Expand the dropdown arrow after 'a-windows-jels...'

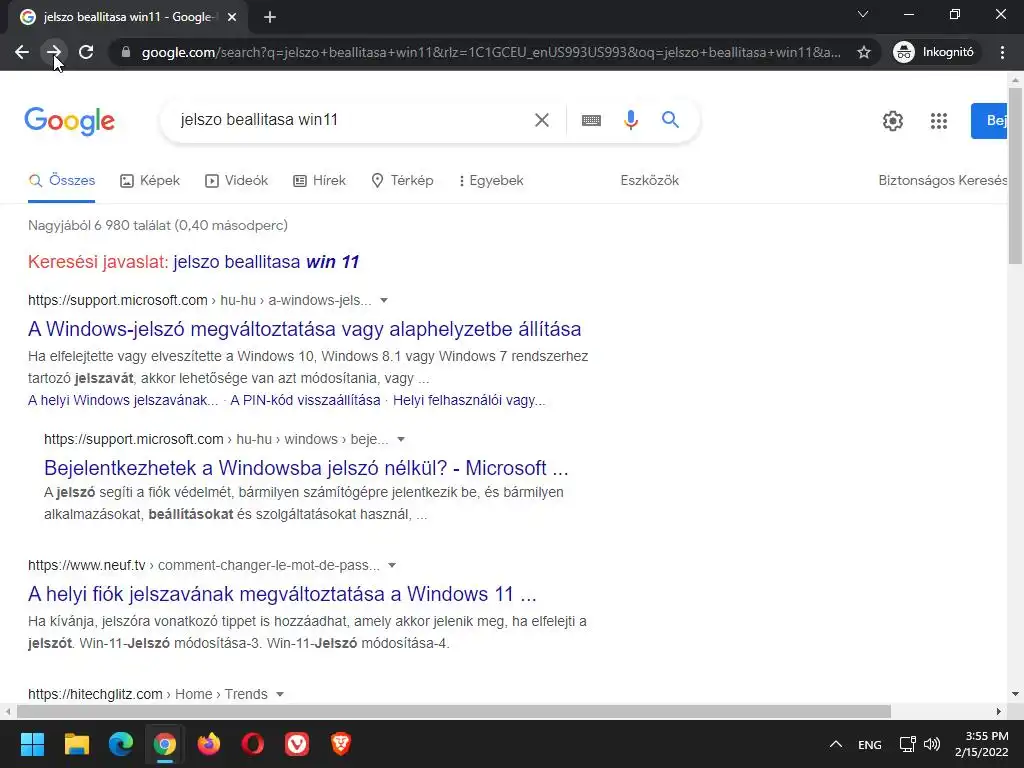click(x=384, y=300)
